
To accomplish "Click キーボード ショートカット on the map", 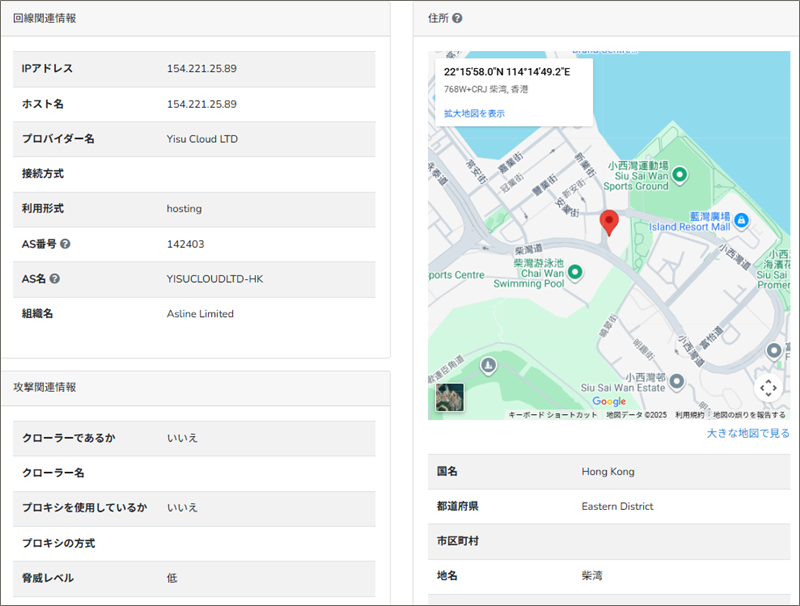I will [x=553, y=415].
